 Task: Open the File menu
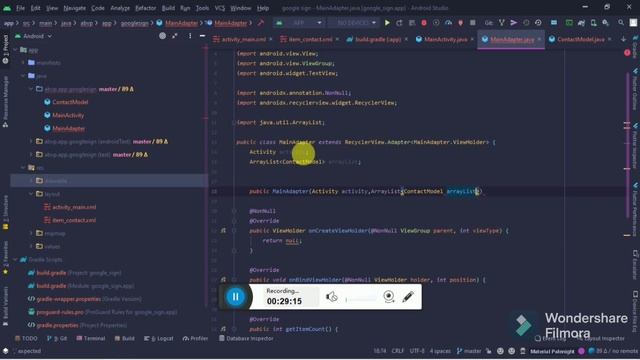tap(20, 8)
